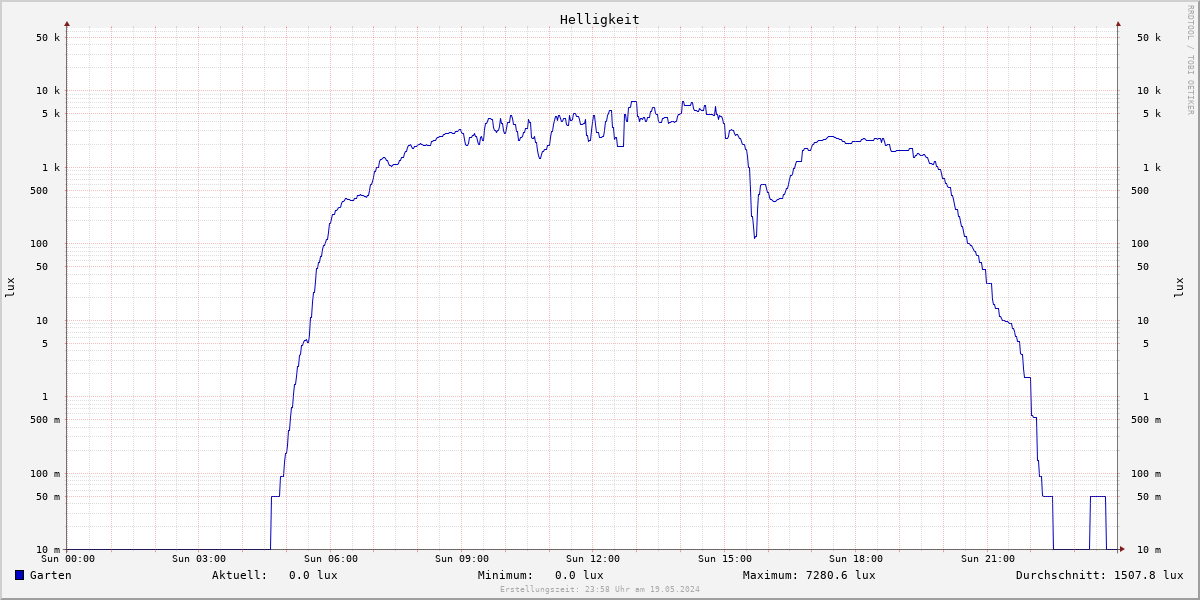The height and width of the screenshot is (600, 1200).
Task: Click "1 k" on the left axis
Action: (x=51, y=168)
